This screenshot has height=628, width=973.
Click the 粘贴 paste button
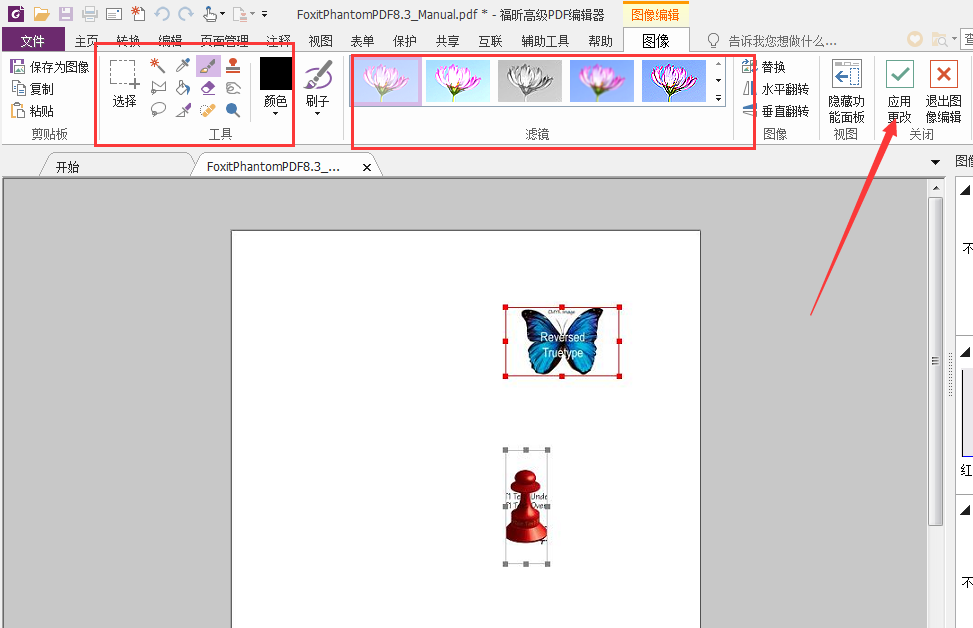(34, 111)
